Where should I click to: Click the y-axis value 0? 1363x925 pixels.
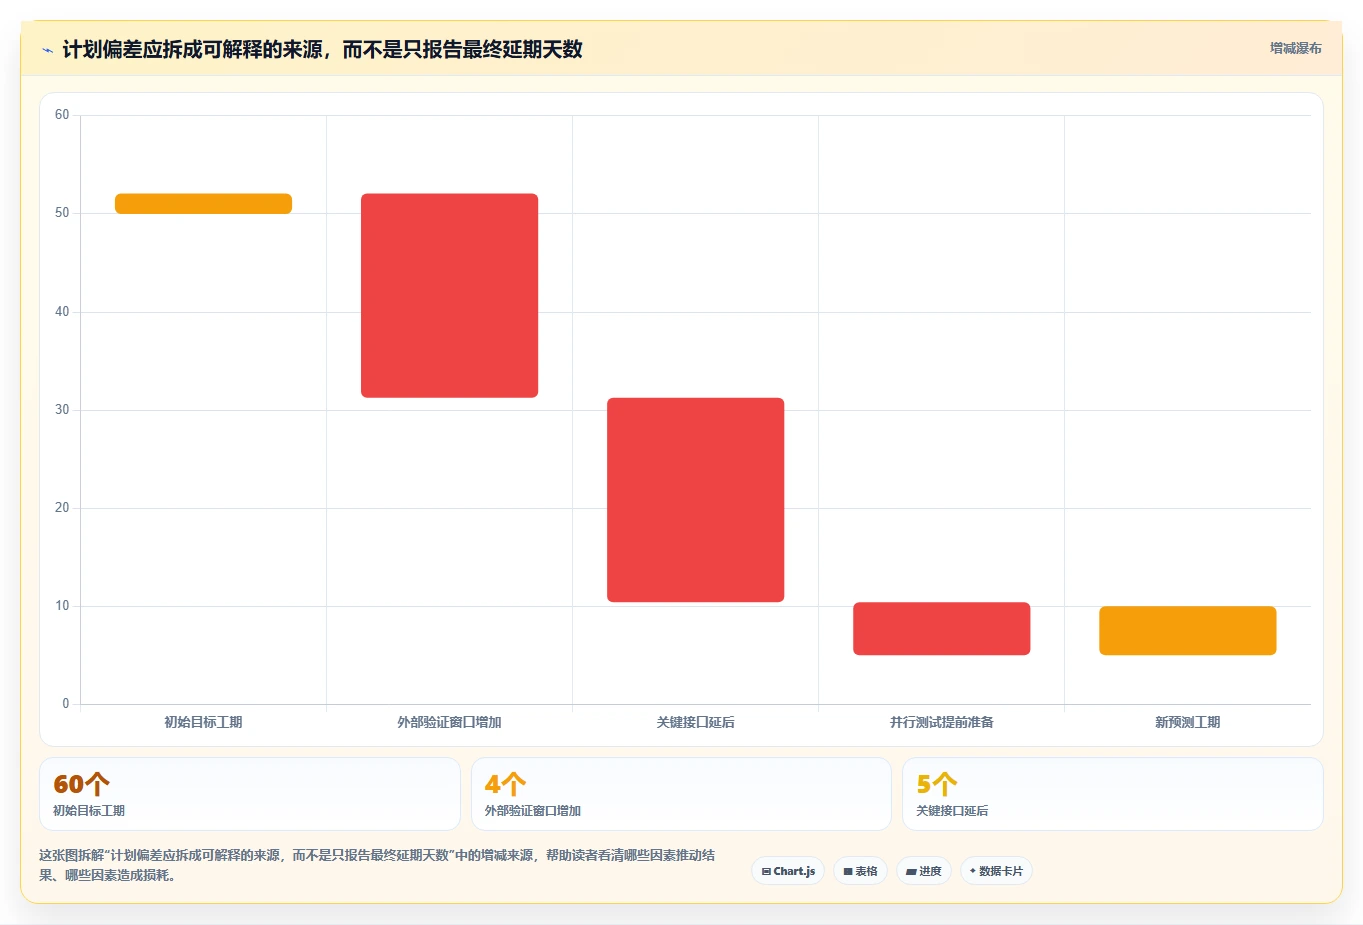tap(66, 704)
